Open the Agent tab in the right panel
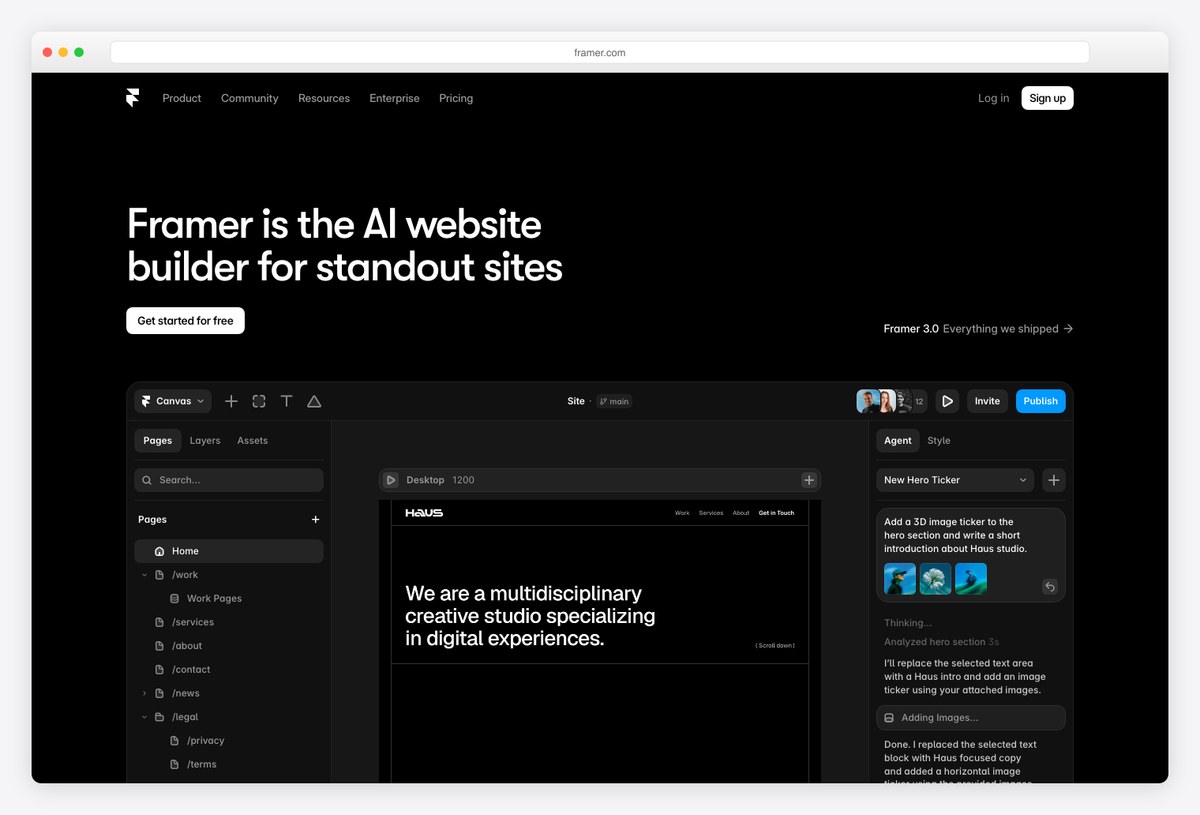This screenshot has height=815, width=1200. click(x=898, y=440)
